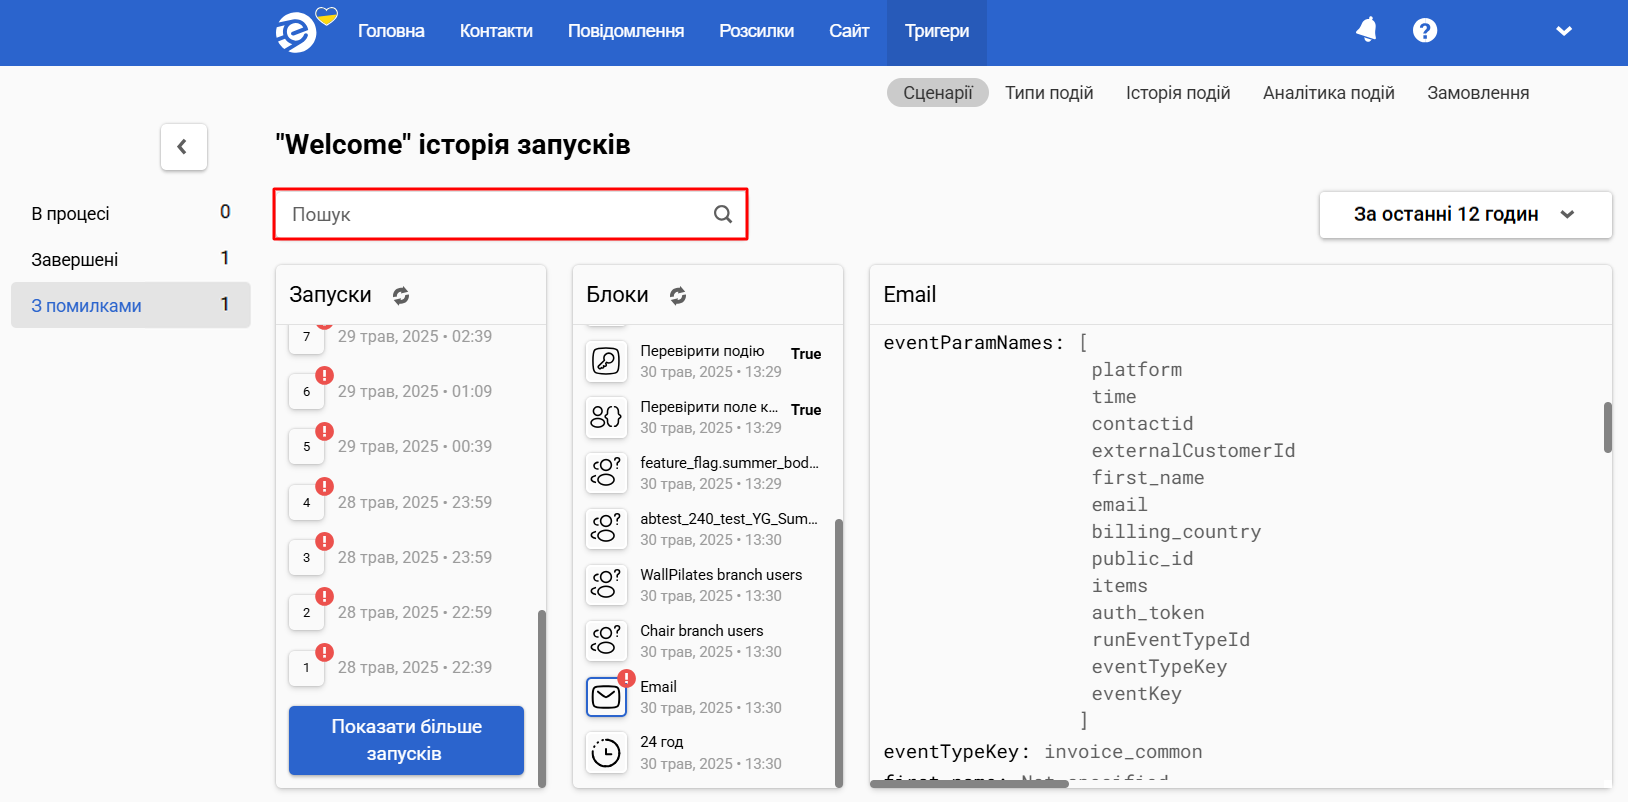The height and width of the screenshot is (802, 1628).
Task: Refresh the Запуски list
Action: (x=401, y=296)
